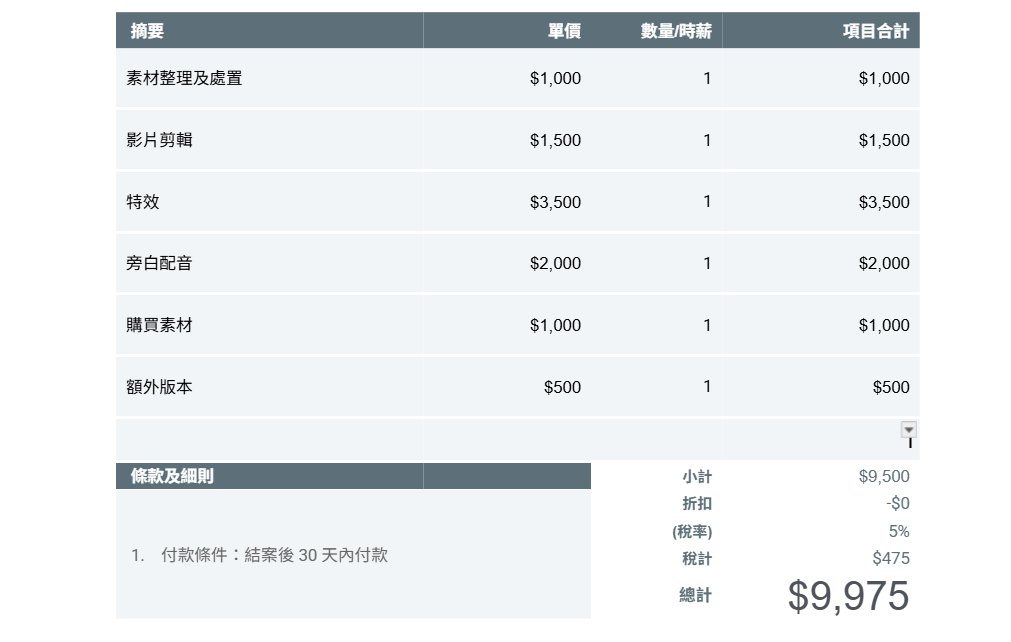The image size is (1011, 642).
Task: Select the 折扣 discount amount cell
Action: [x=897, y=504]
